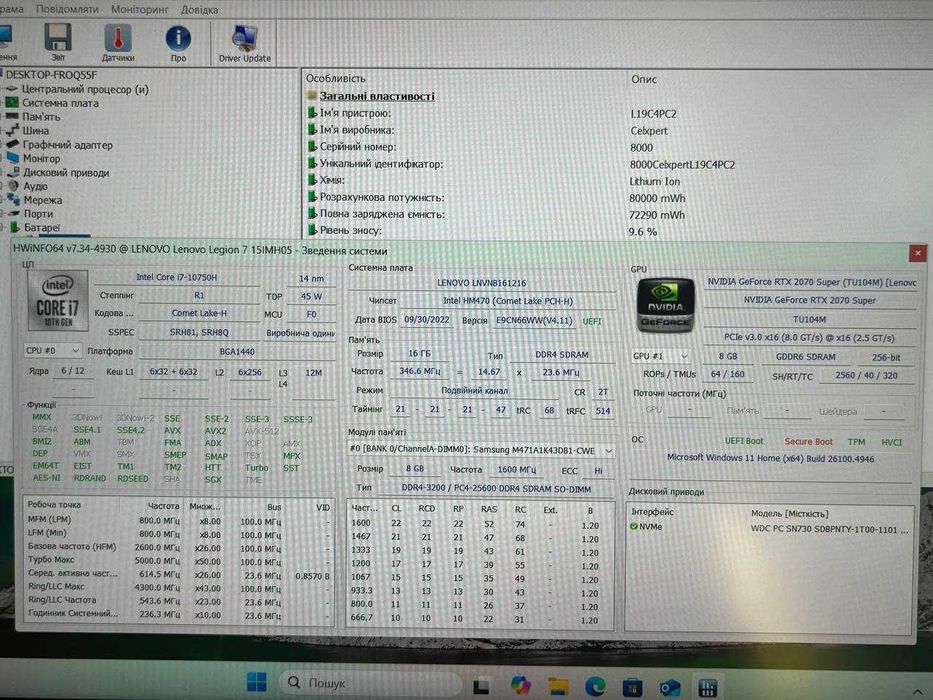Click manufacturer value Celxpert
933x700 pixels.
(x=649, y=131)
